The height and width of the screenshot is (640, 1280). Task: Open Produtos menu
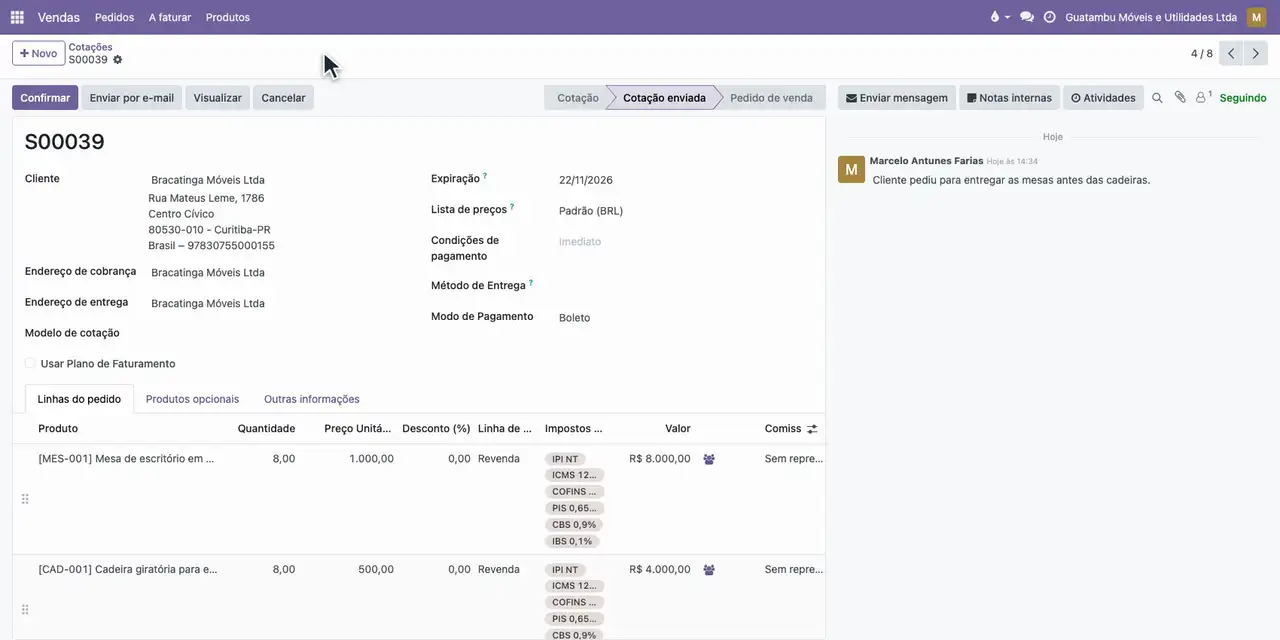[228, 17]
